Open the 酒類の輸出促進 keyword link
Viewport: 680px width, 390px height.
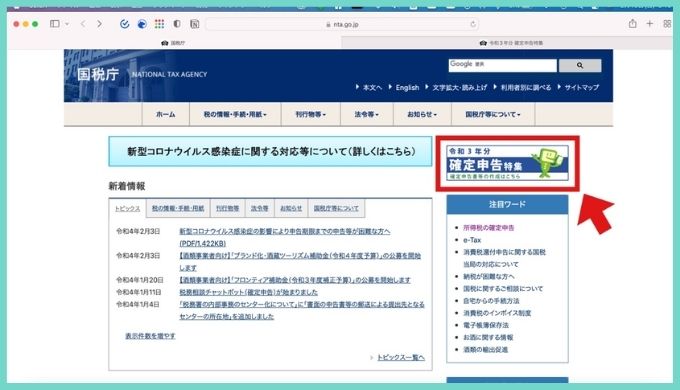tap(485, 349)
